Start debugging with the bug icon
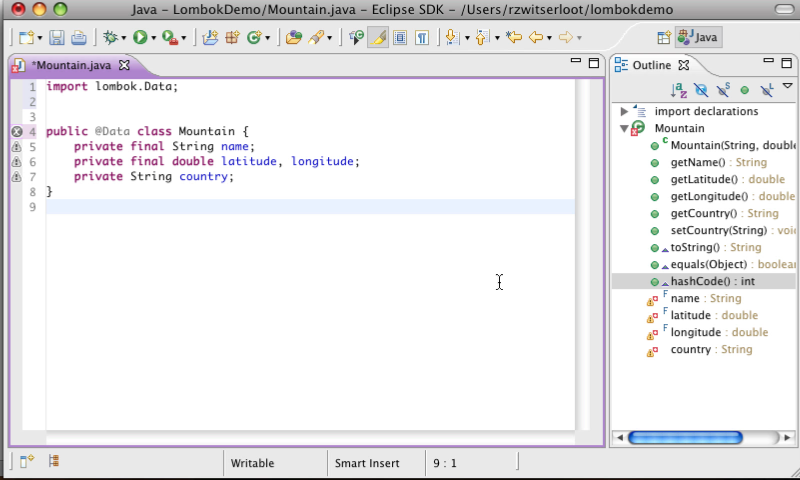 click(x=108, y=38)
